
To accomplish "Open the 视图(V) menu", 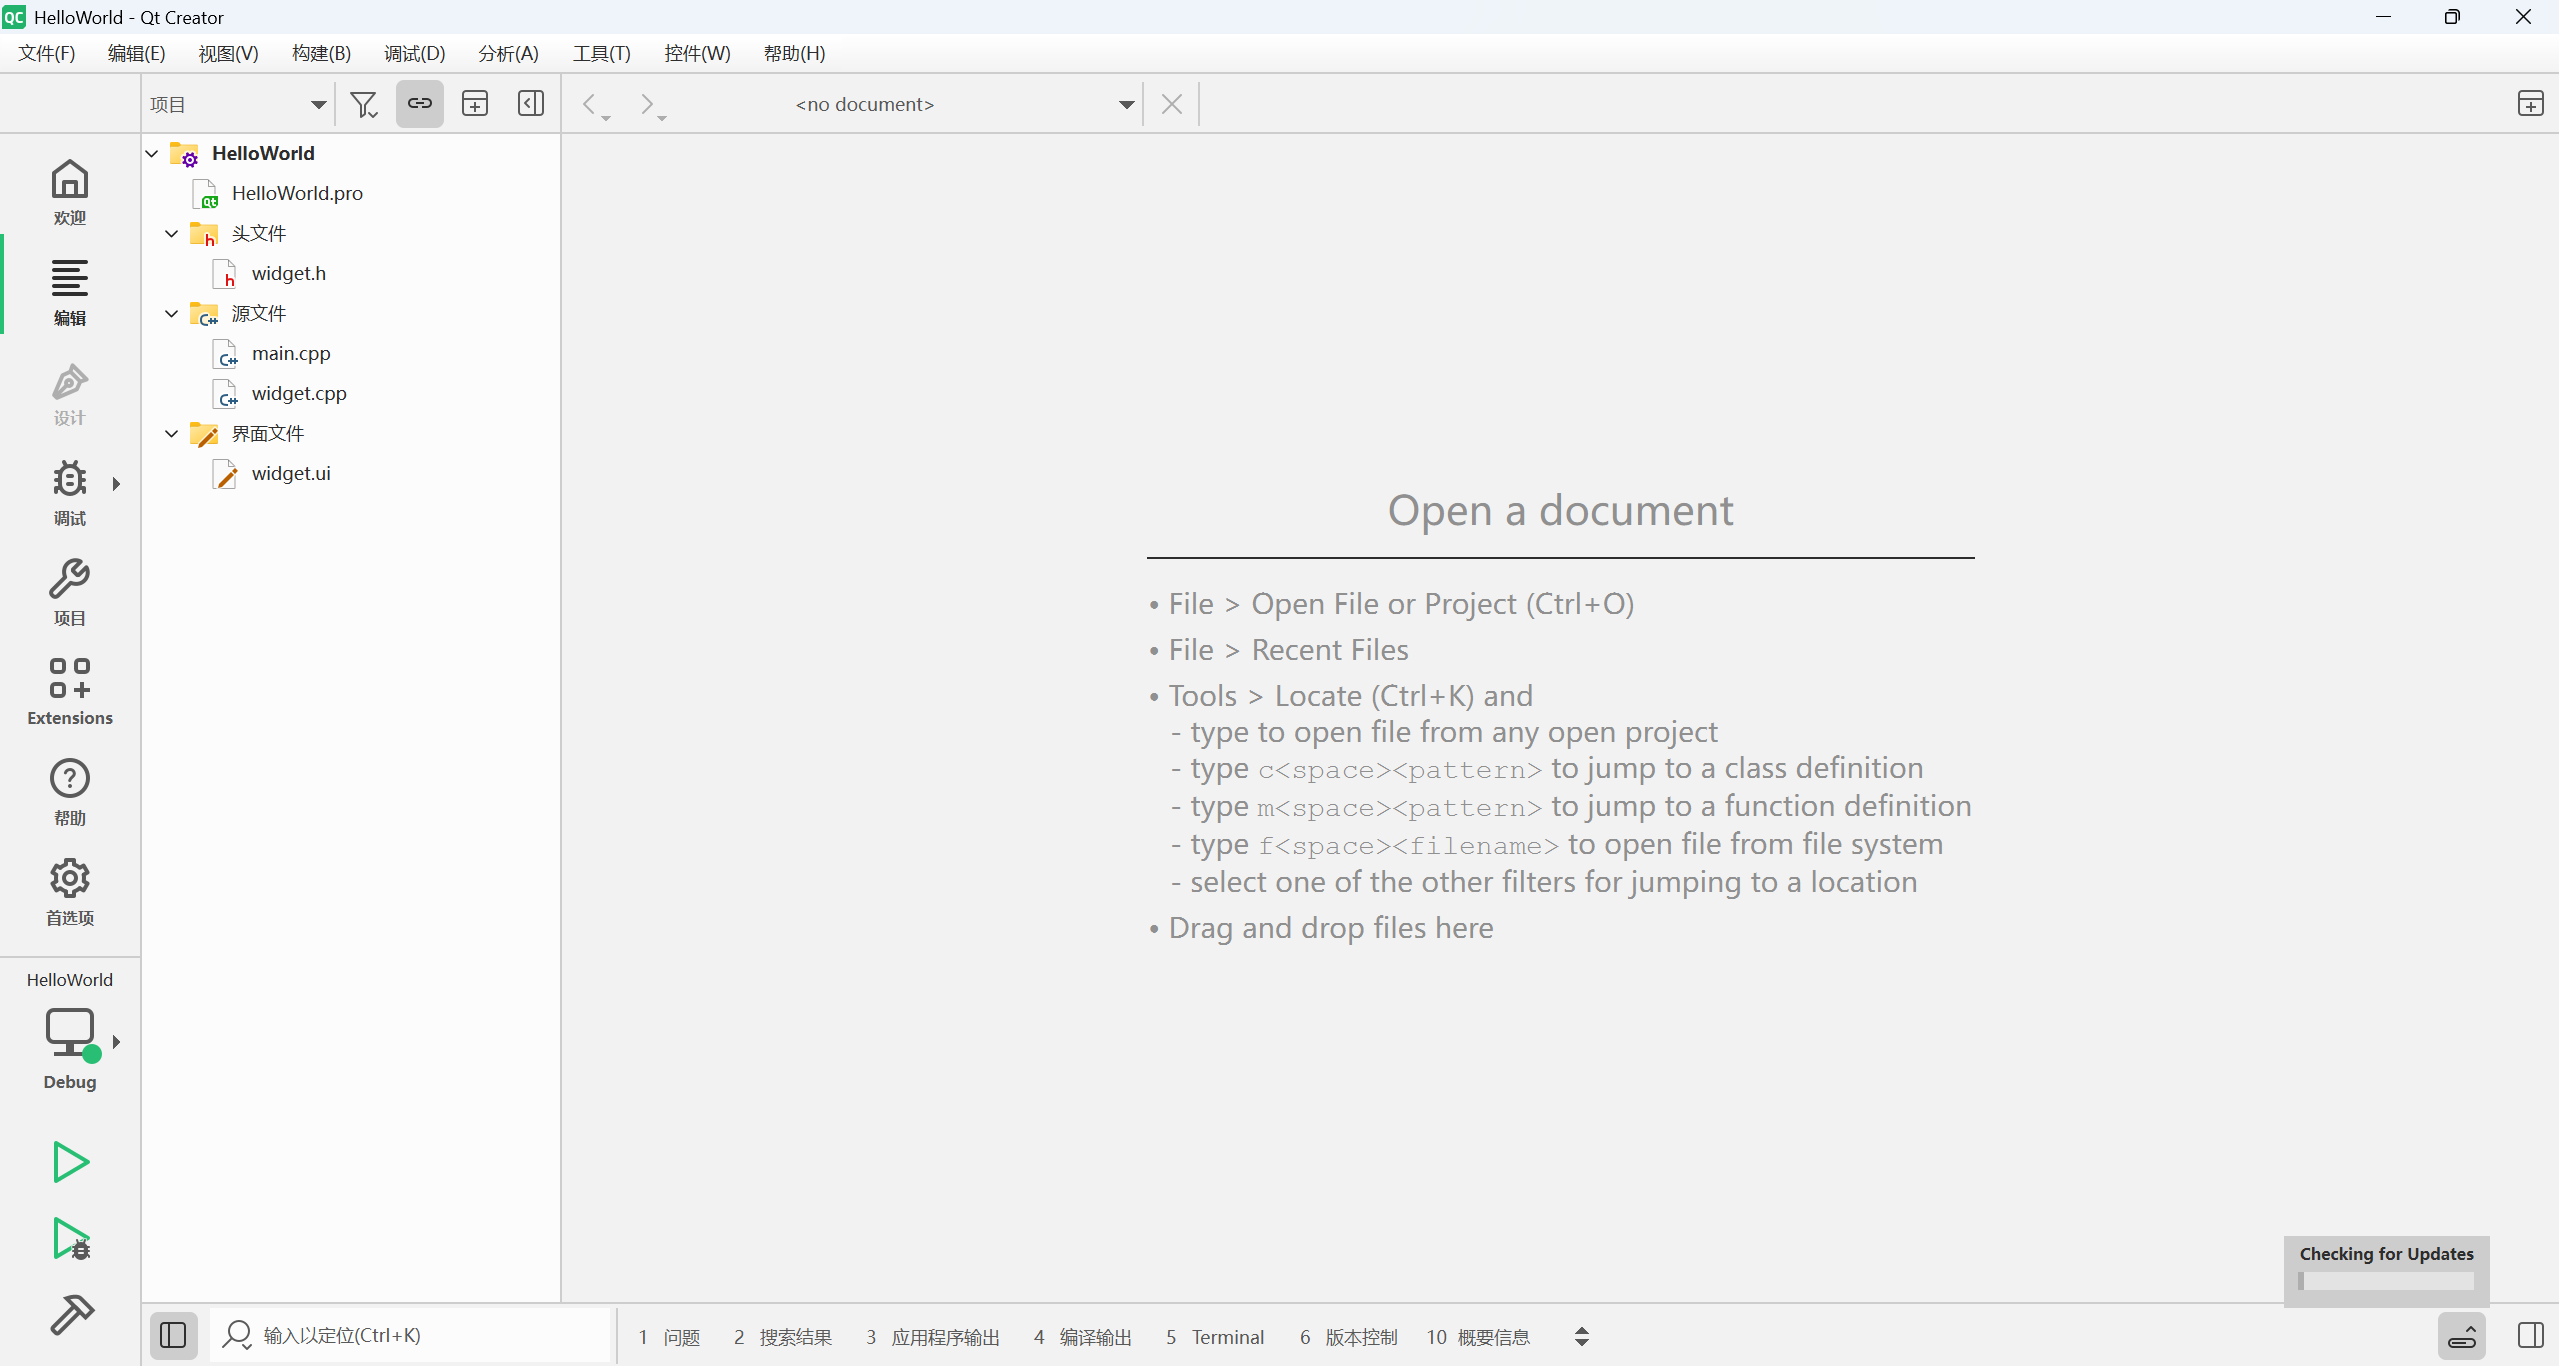I will coord(228,53).
